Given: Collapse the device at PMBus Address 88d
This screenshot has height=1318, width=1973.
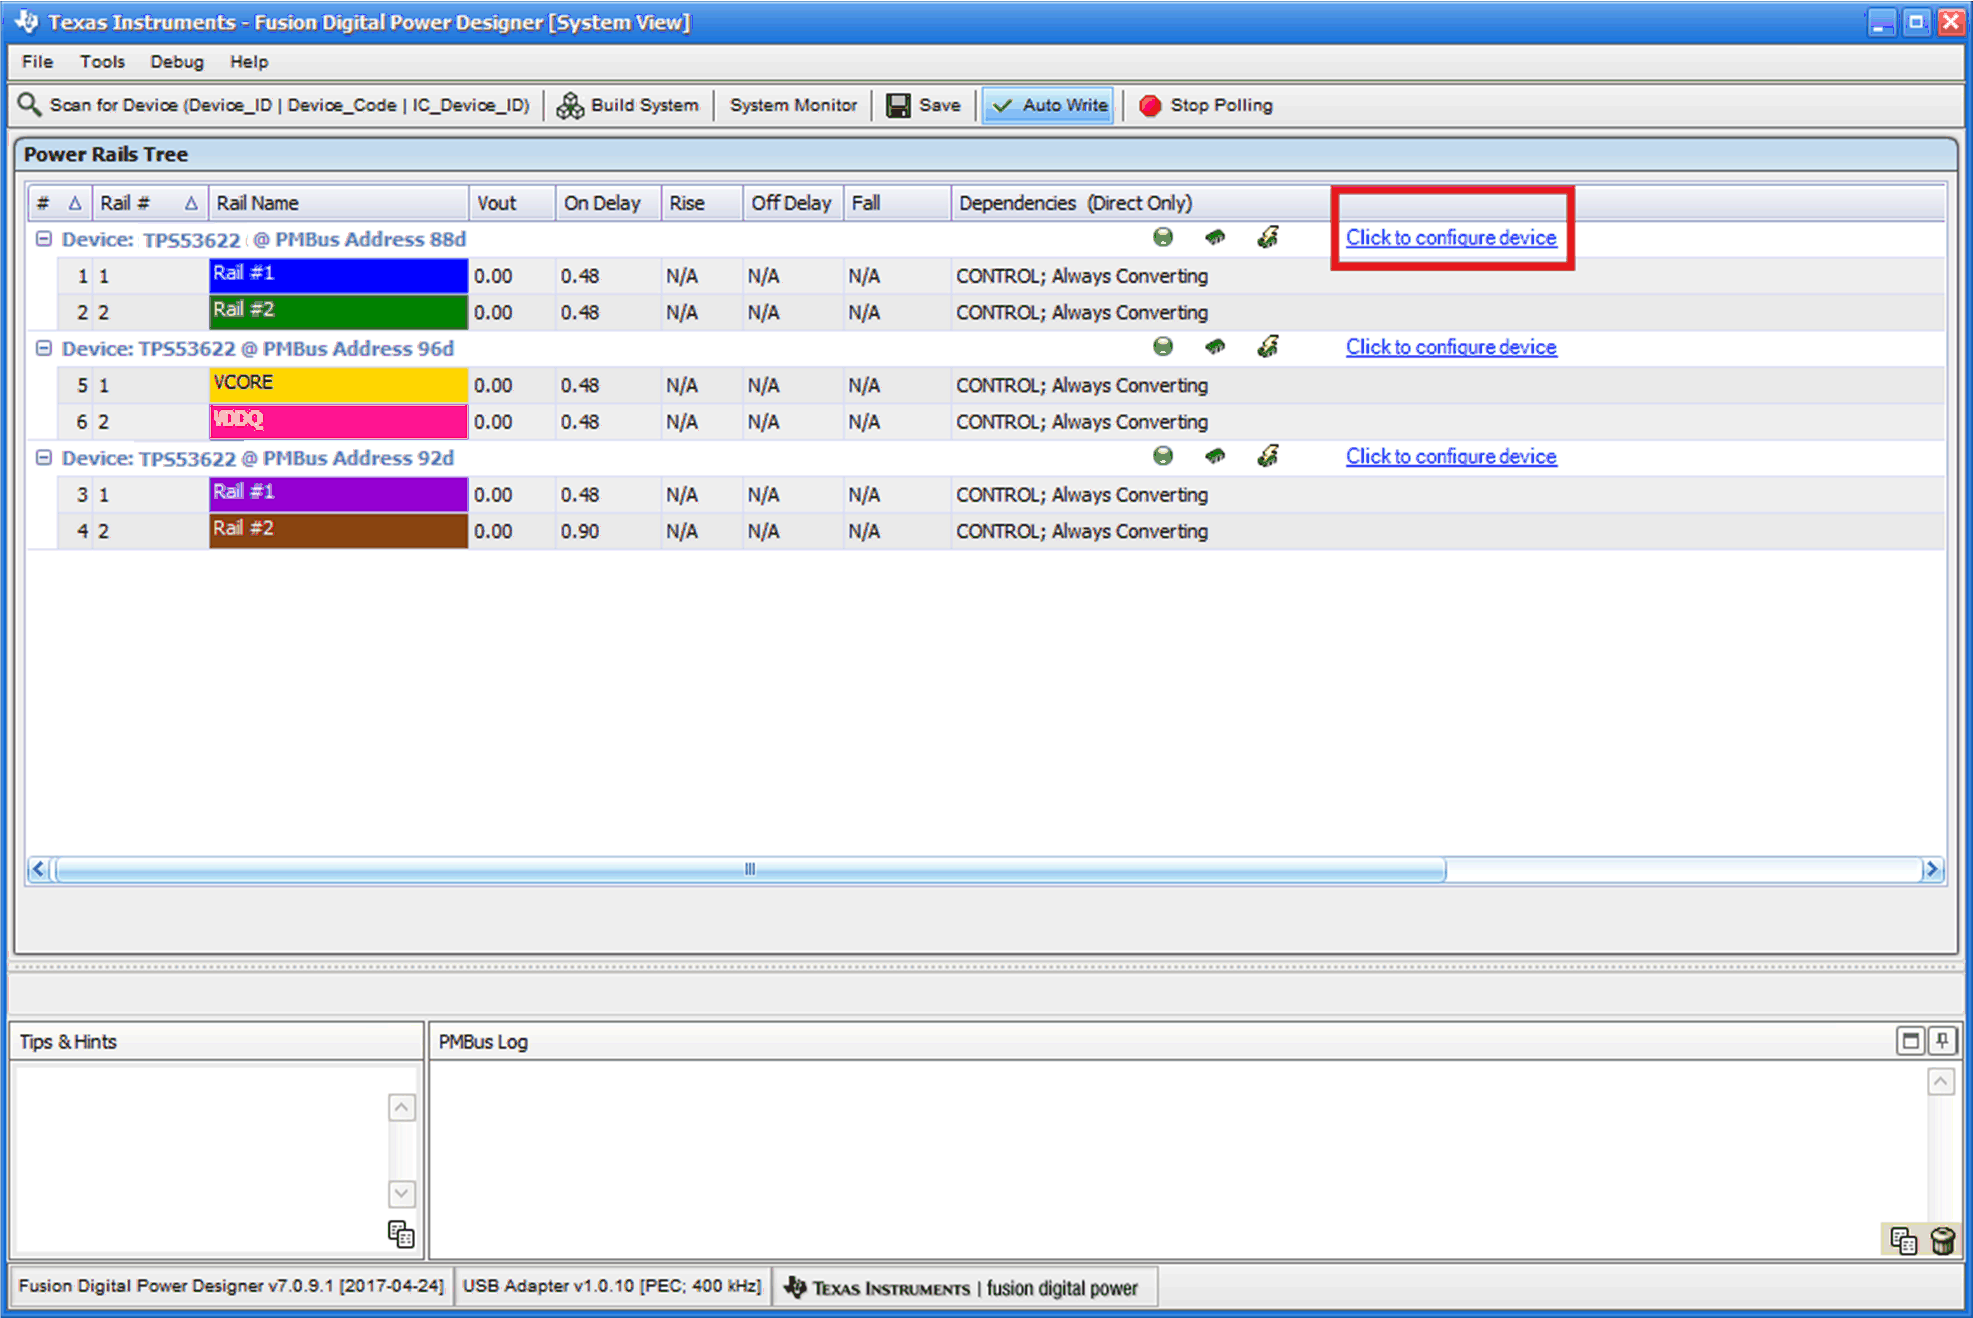Looking at the screenshot, I should pos(43,239).
